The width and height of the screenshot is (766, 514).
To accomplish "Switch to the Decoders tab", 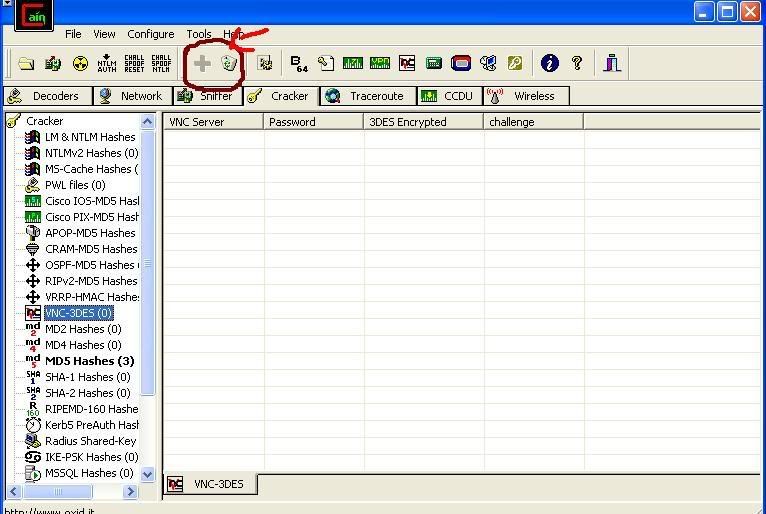I will [48, 96].
